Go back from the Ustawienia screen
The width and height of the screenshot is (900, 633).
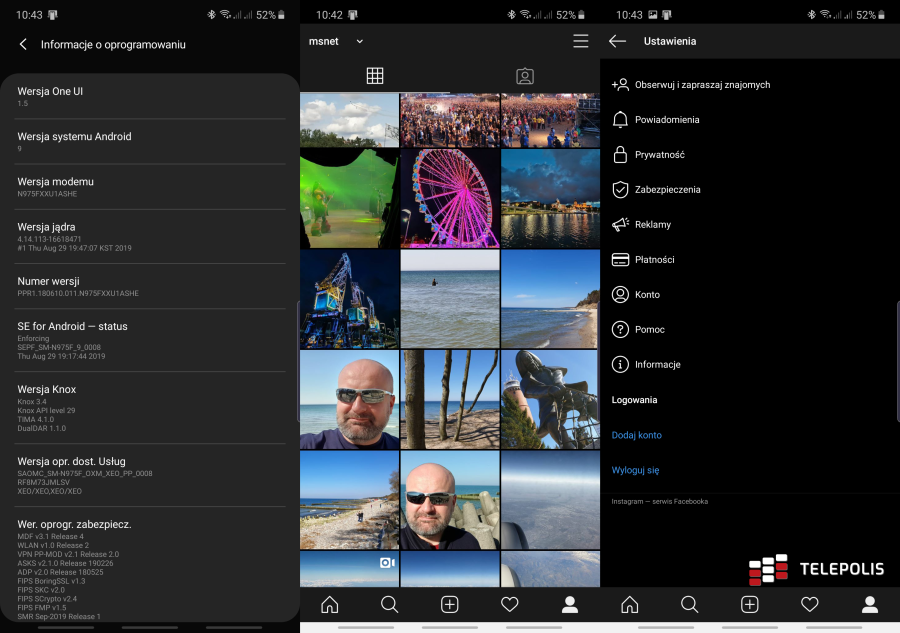(x=619, y=41)
